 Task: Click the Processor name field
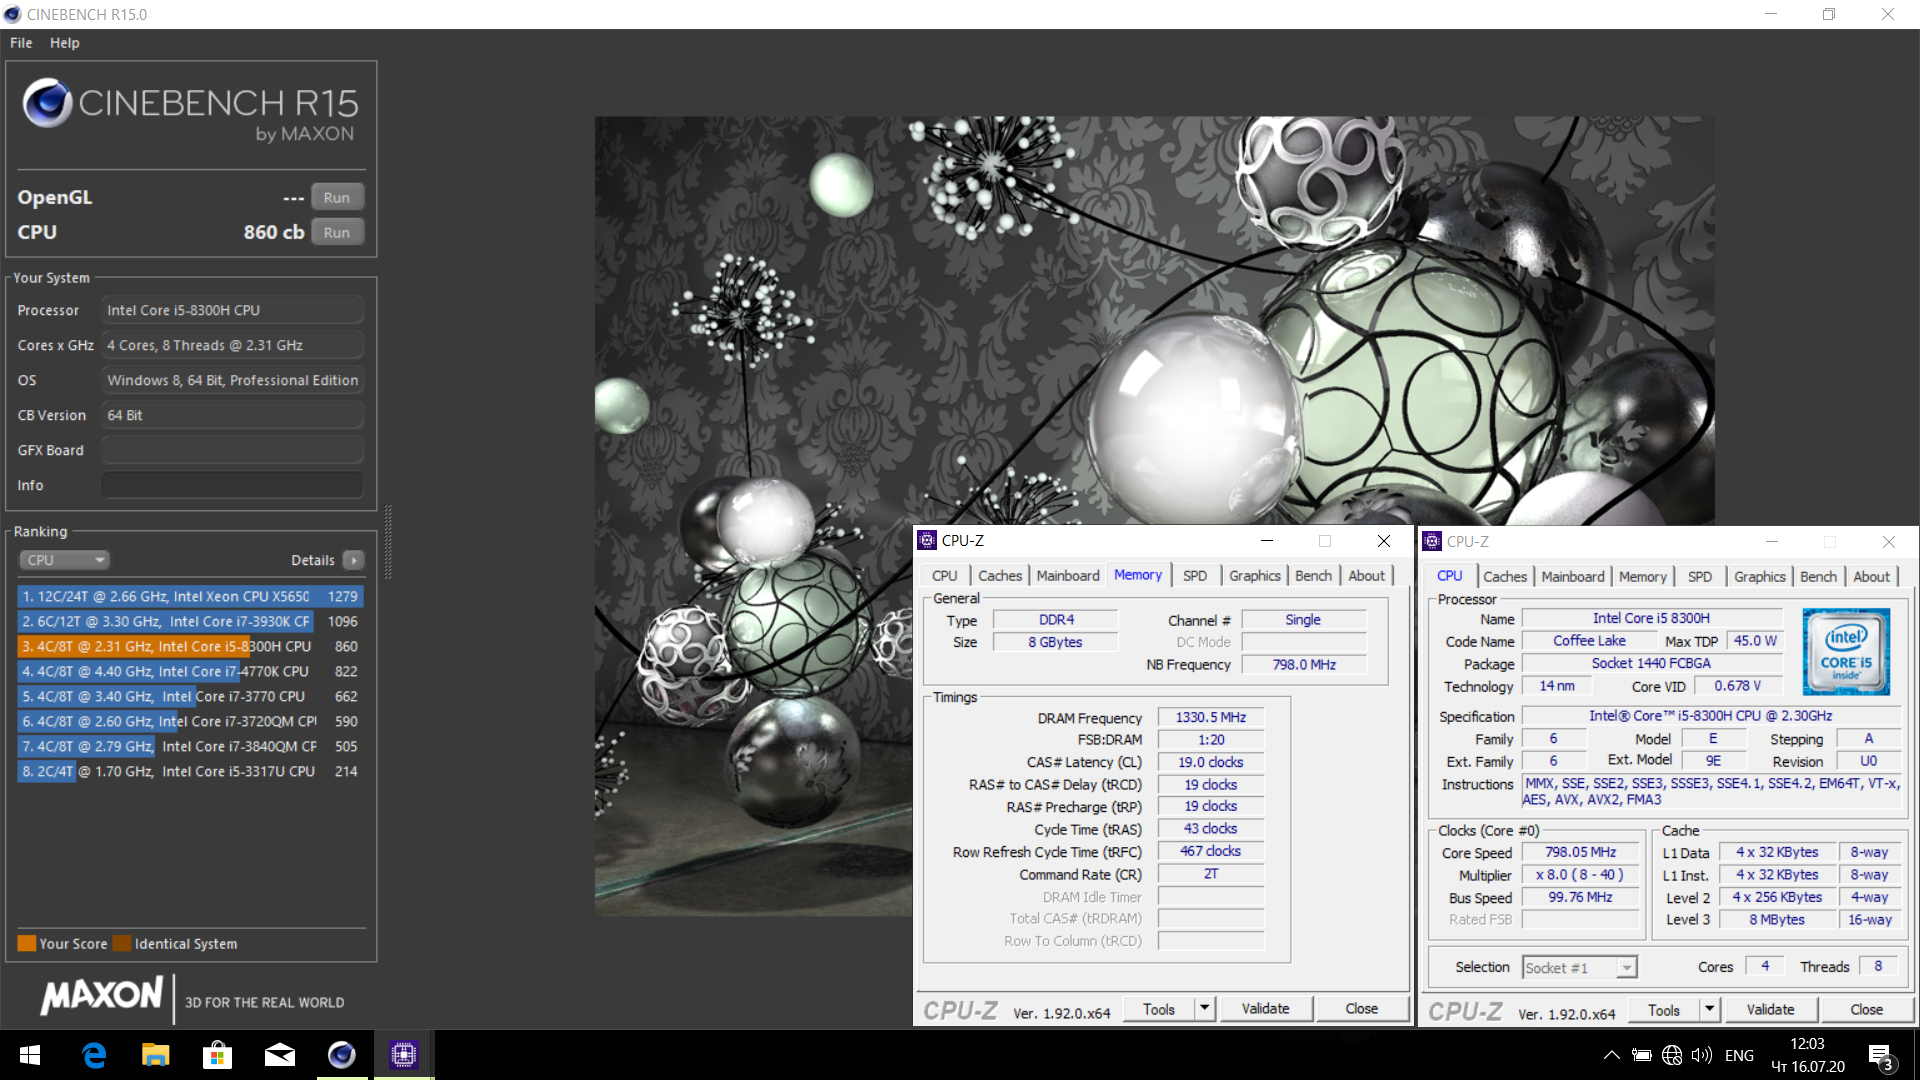click(x=232, y=310)
